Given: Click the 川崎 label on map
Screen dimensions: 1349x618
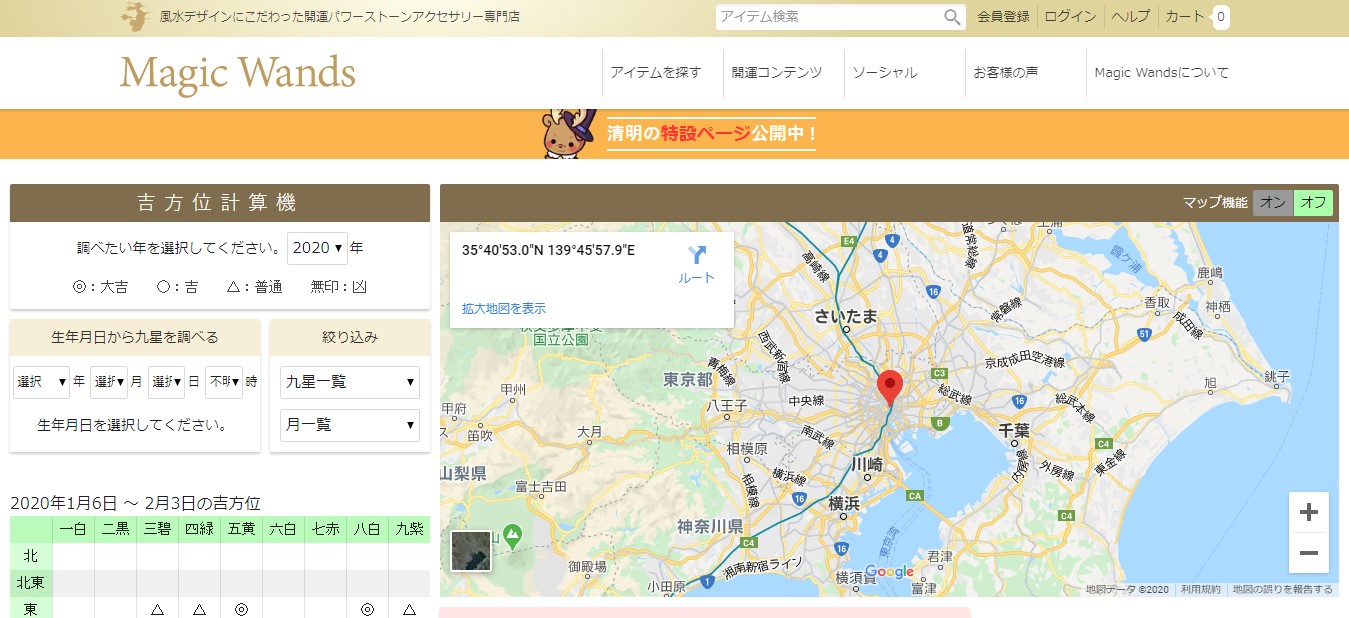Looking at the screenshot, I should [x=866, y=464].
